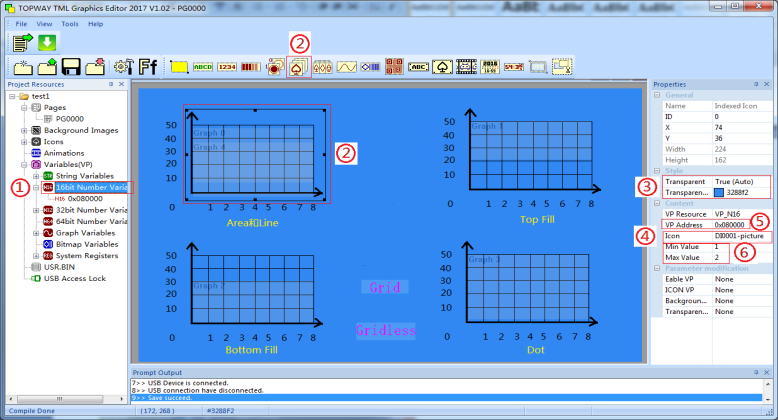The image size is (778, 420).
Task: Select the 2018 date-clock element tool
Action: 490,67
